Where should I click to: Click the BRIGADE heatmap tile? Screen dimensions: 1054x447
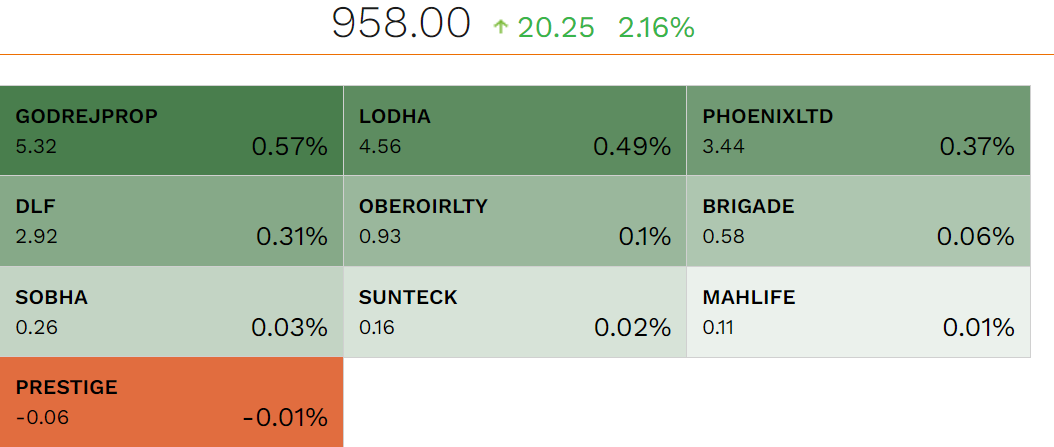857,221
